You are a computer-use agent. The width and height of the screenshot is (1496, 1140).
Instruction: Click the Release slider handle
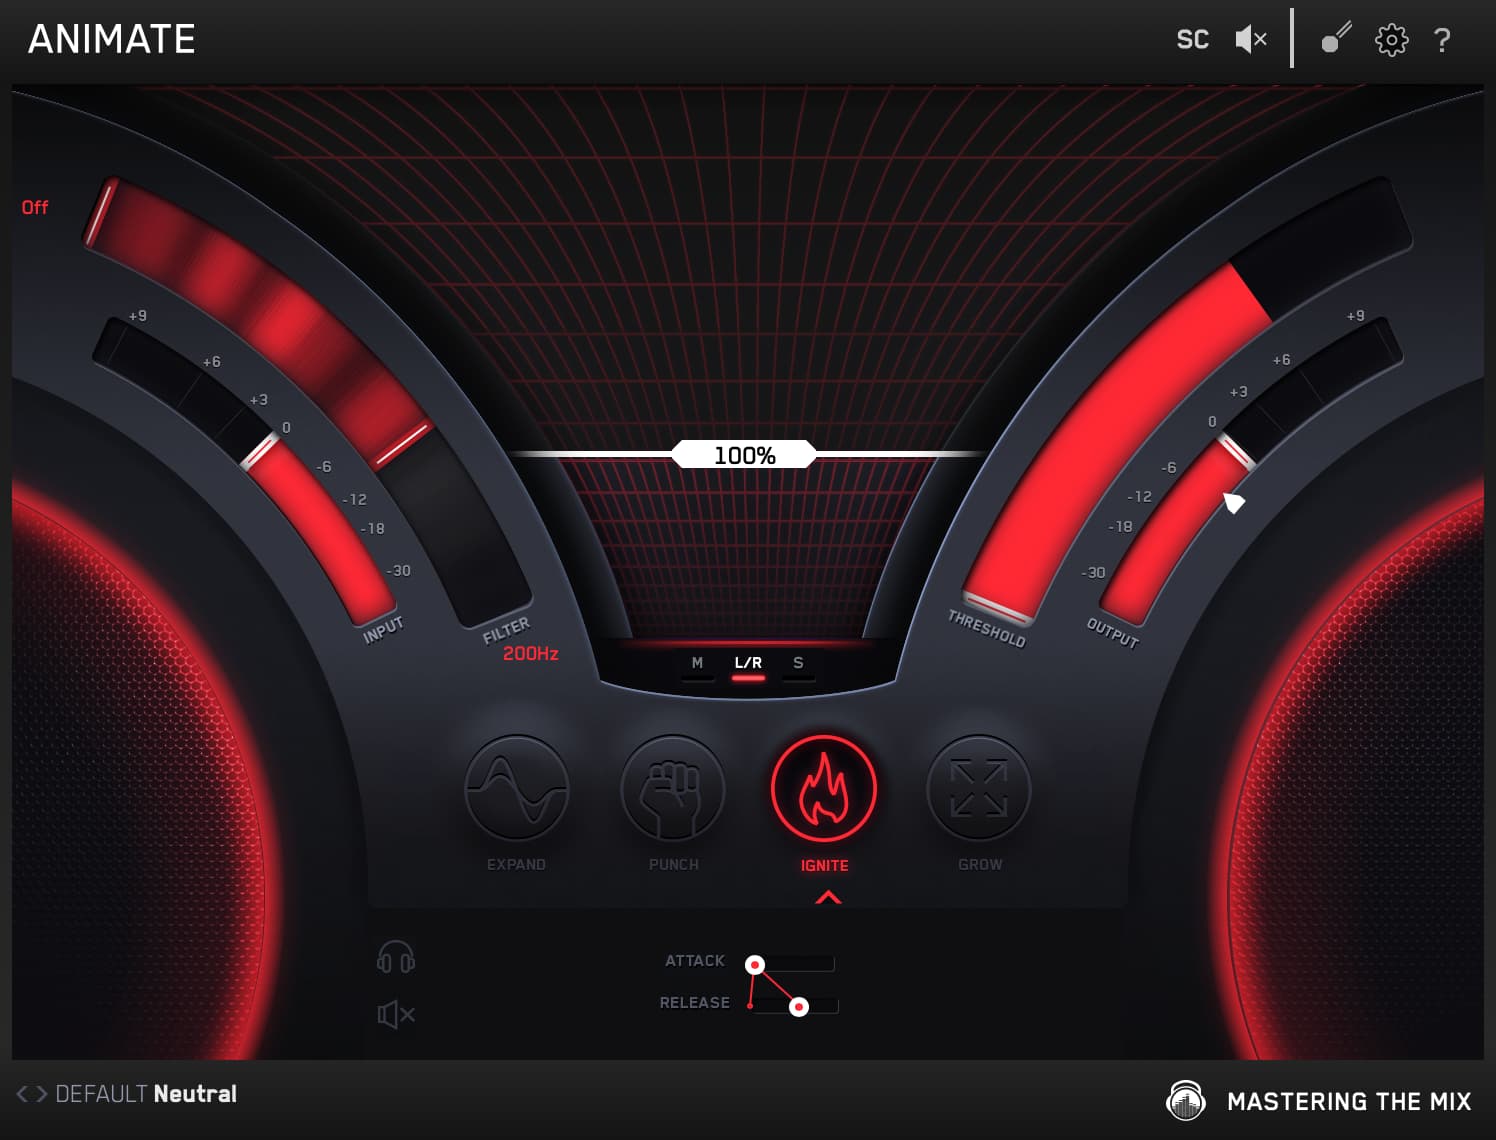point(798,1007)
